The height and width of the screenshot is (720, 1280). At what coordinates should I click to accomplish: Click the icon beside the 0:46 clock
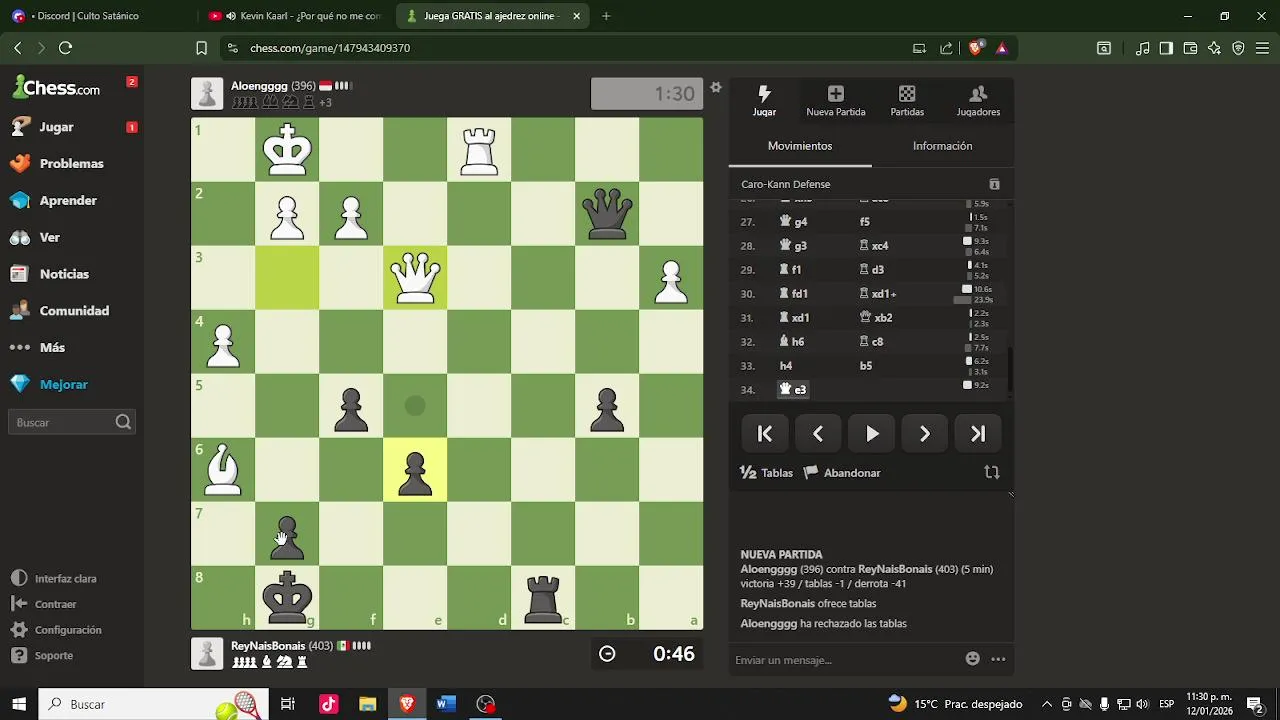coord(607,654)
